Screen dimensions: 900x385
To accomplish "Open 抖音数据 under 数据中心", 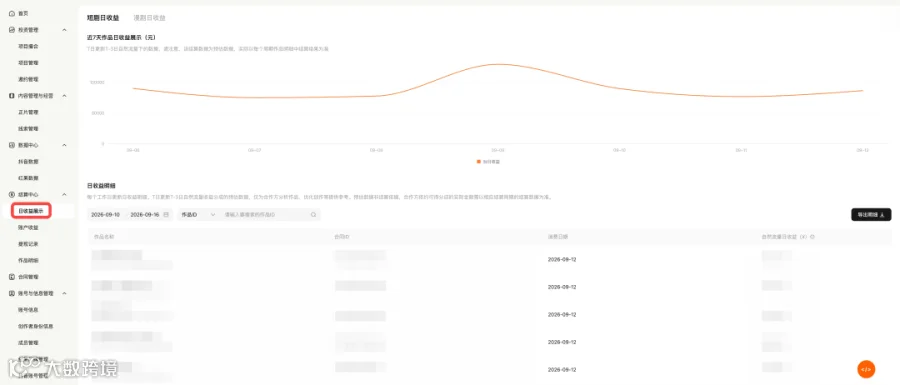I will [28, 162].
